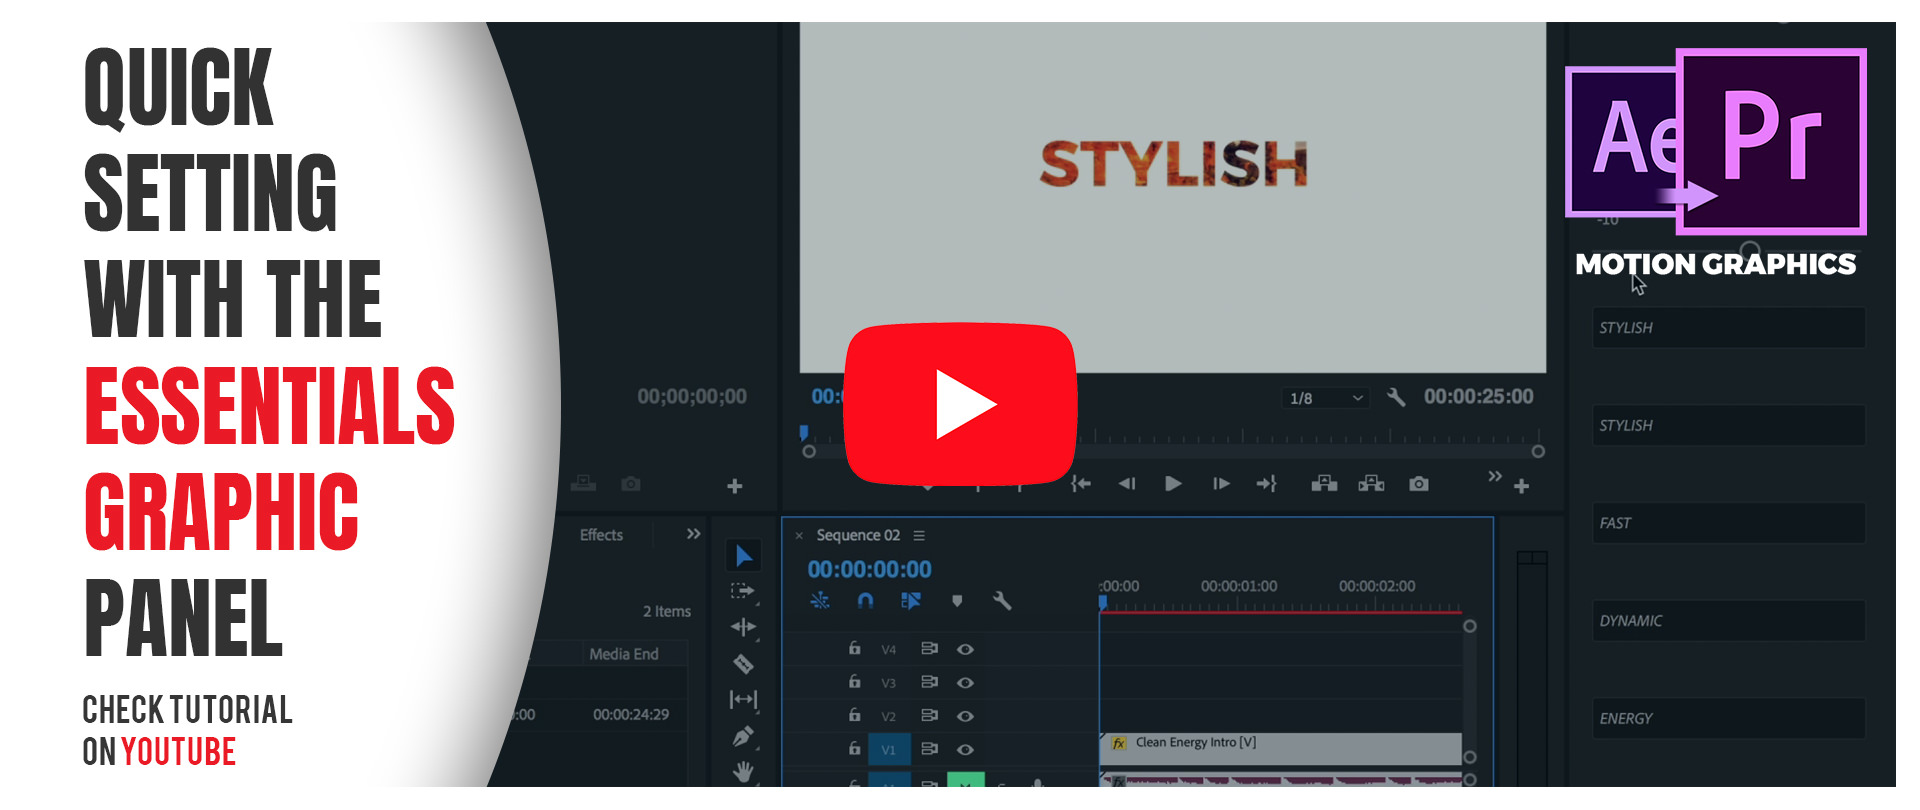Click the Media End column header

[624, 654]
